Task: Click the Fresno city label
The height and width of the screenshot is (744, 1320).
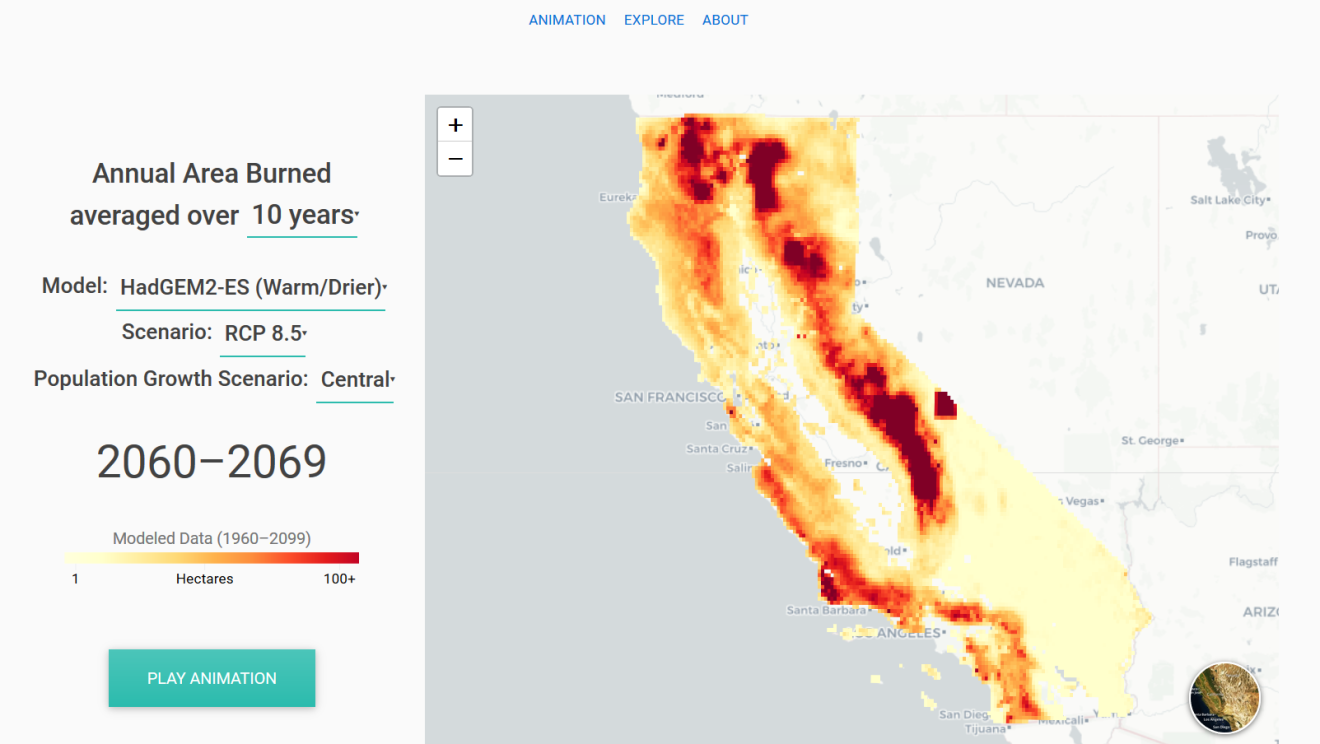Action: pos(841,464)
